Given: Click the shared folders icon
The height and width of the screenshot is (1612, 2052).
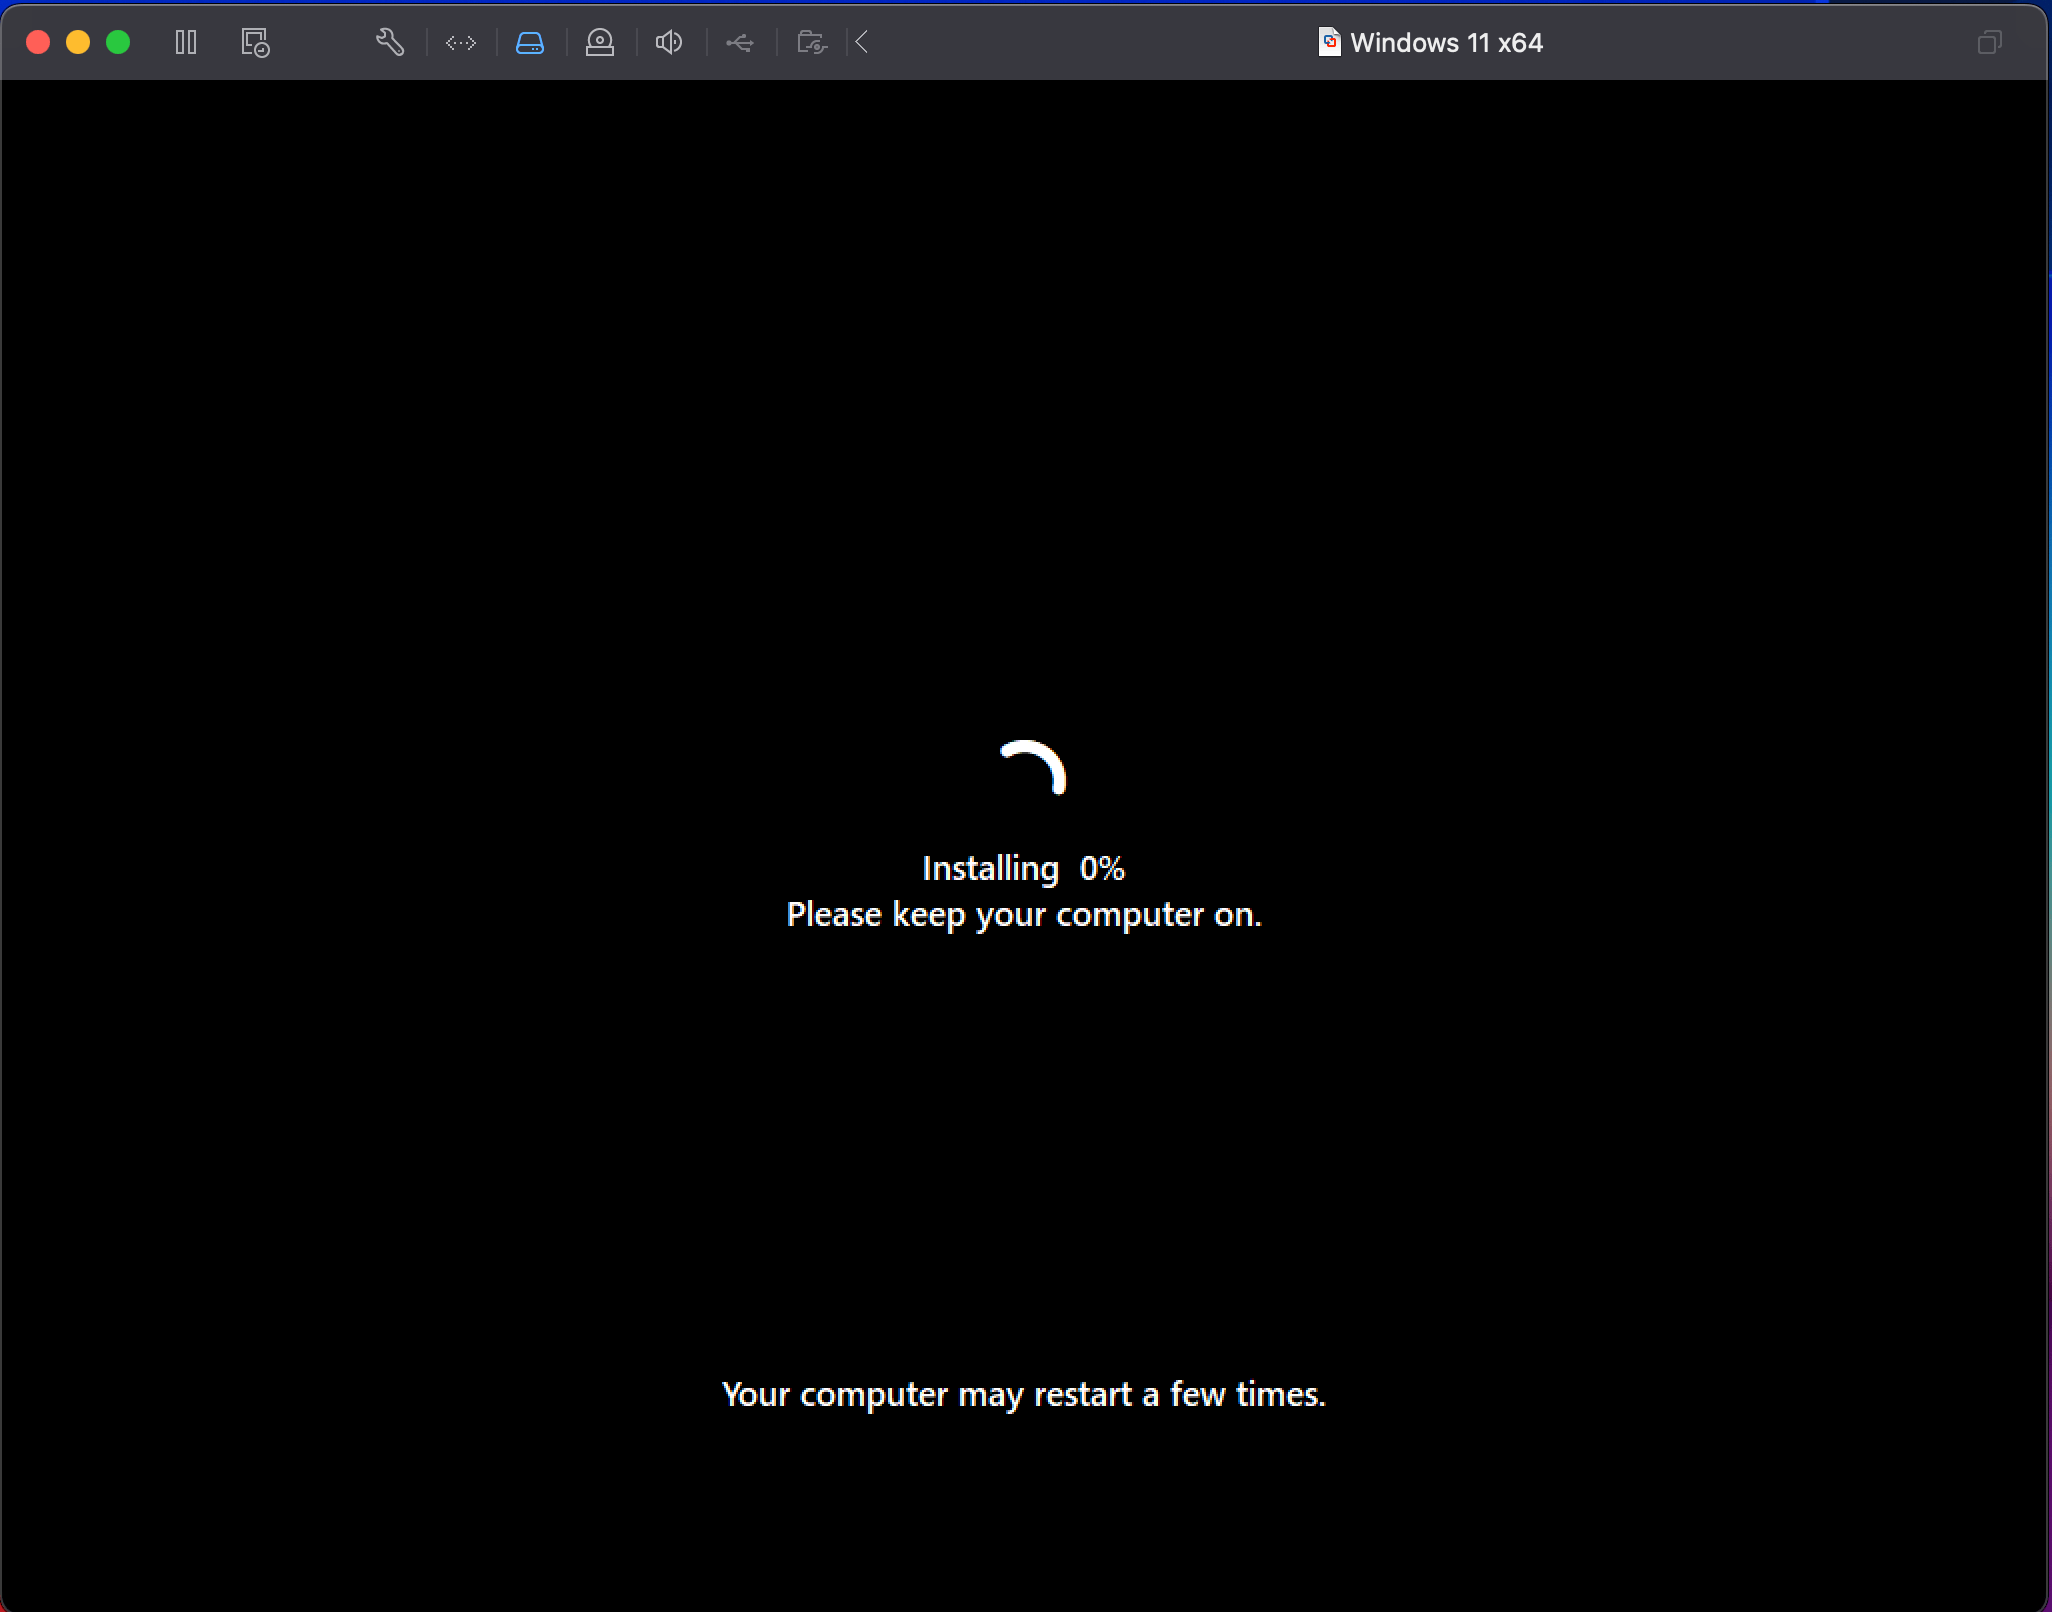Looking at the screenshot, I should 811,42.
